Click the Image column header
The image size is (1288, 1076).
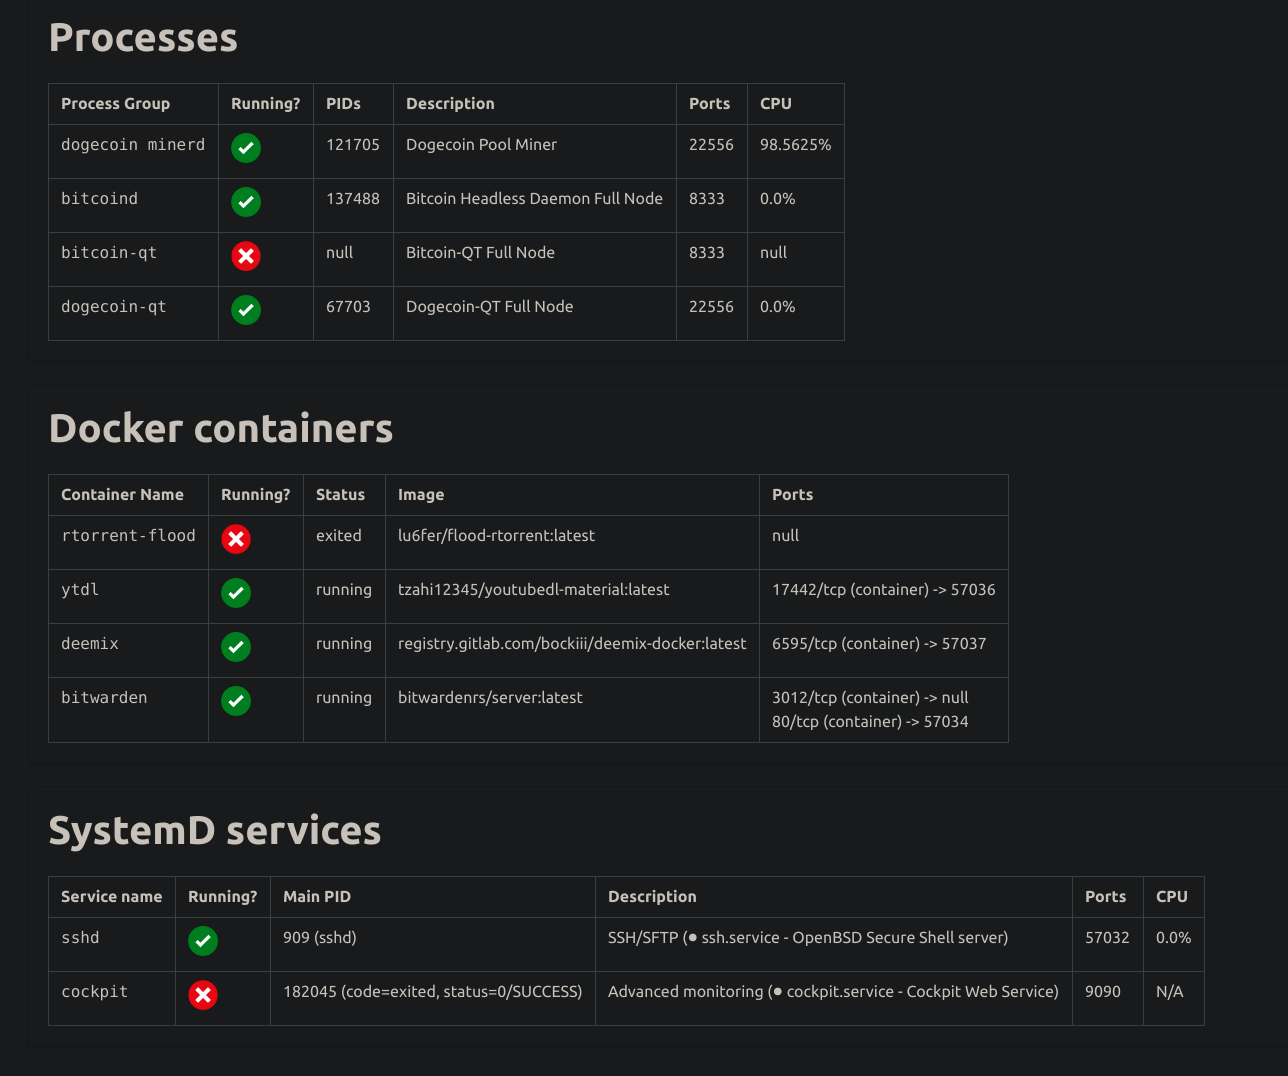click(x=421, y=495)
